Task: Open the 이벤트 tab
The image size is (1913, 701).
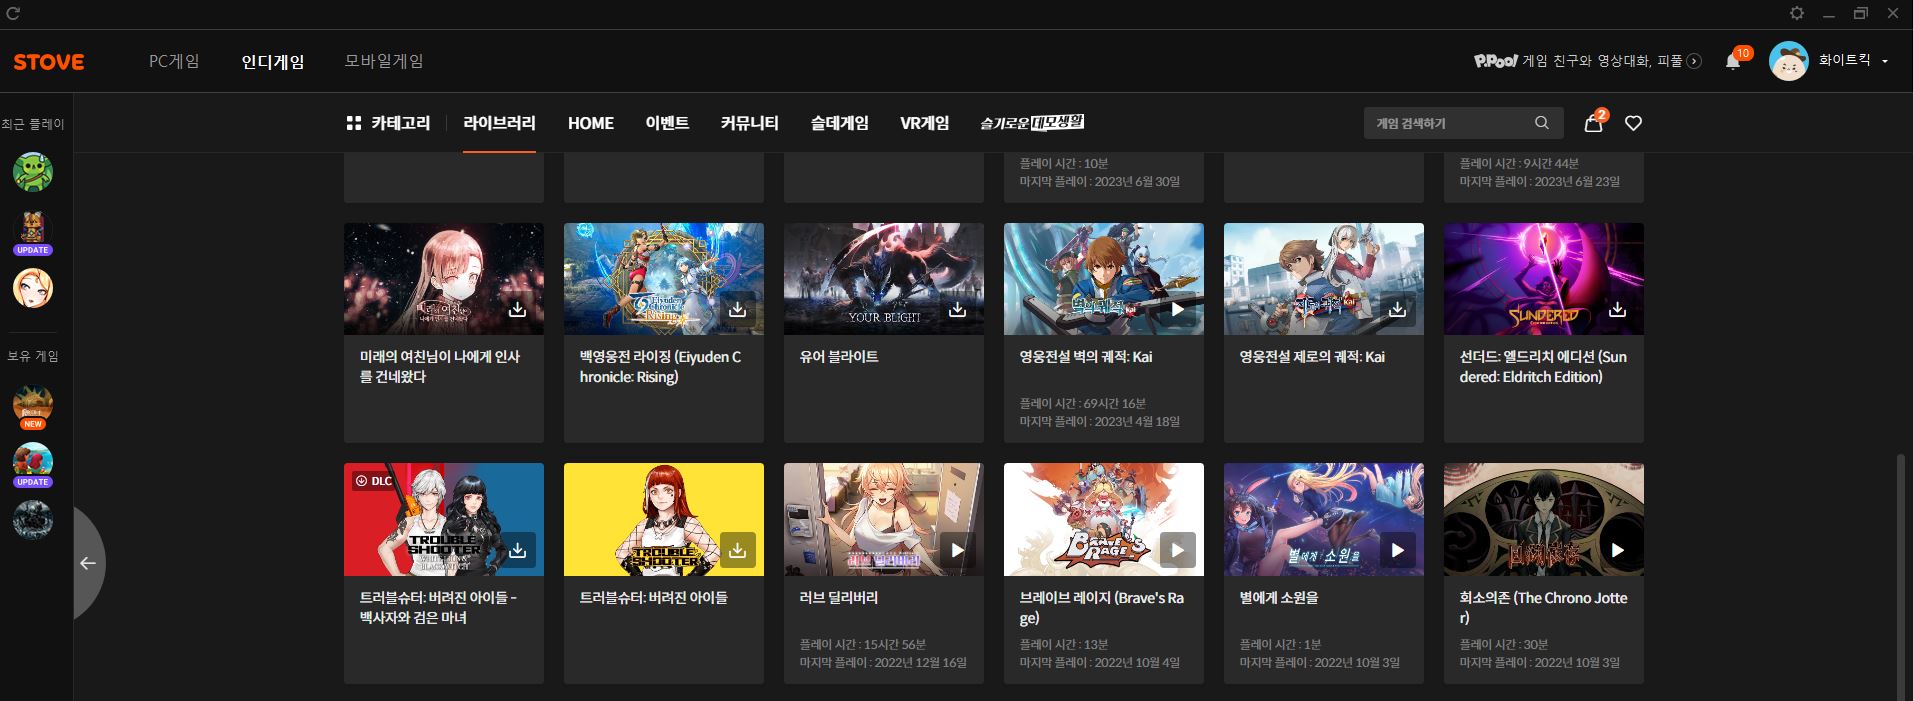Action: pos(667,123)
